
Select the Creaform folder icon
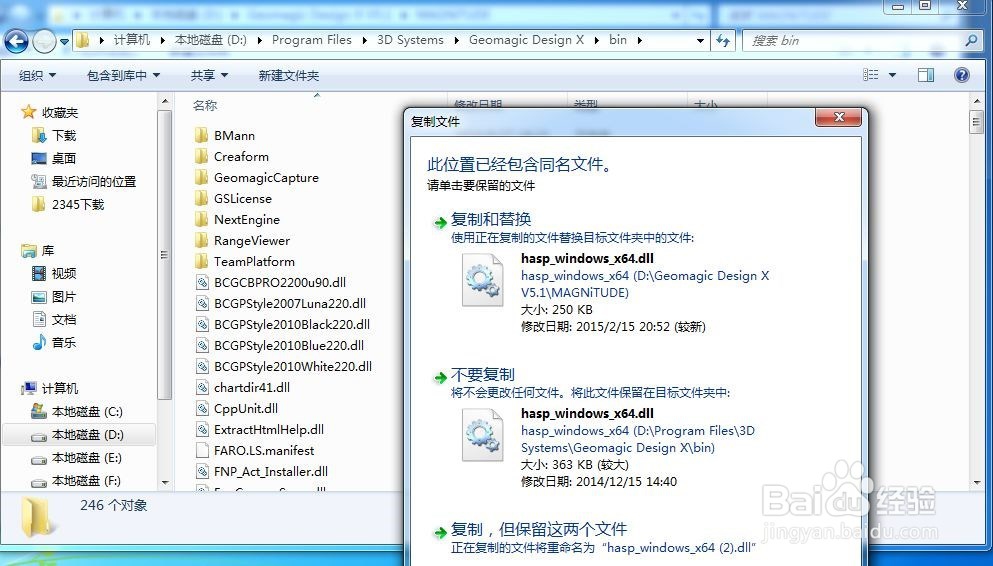click(201, 156)
